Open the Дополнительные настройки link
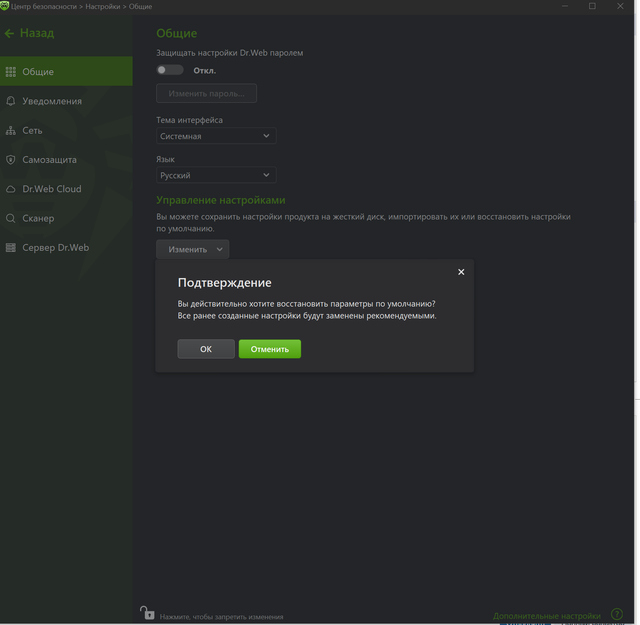This screenshot has height=625, width=640. (547, 616)
